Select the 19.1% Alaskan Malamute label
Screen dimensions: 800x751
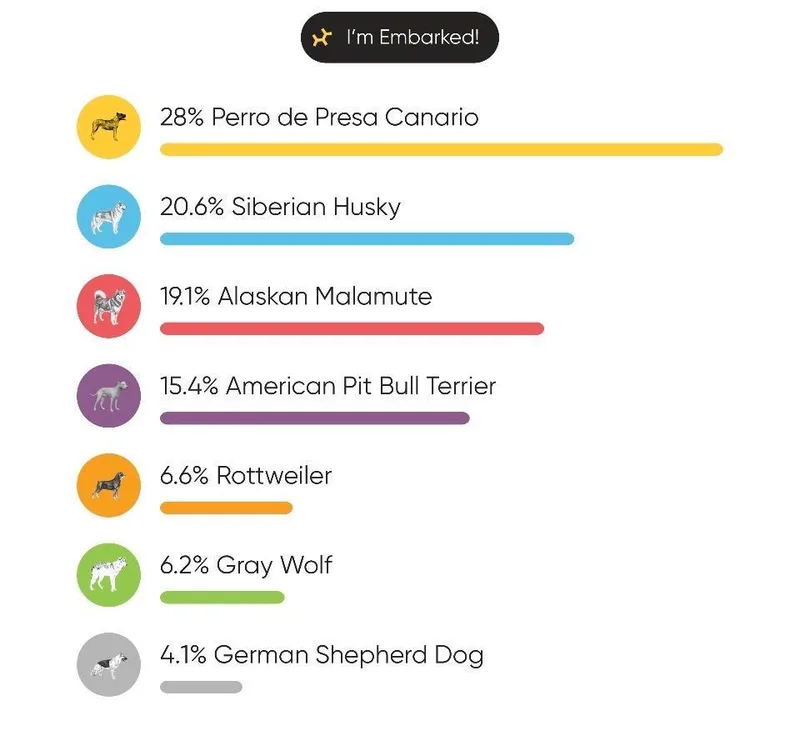point(296,297)
